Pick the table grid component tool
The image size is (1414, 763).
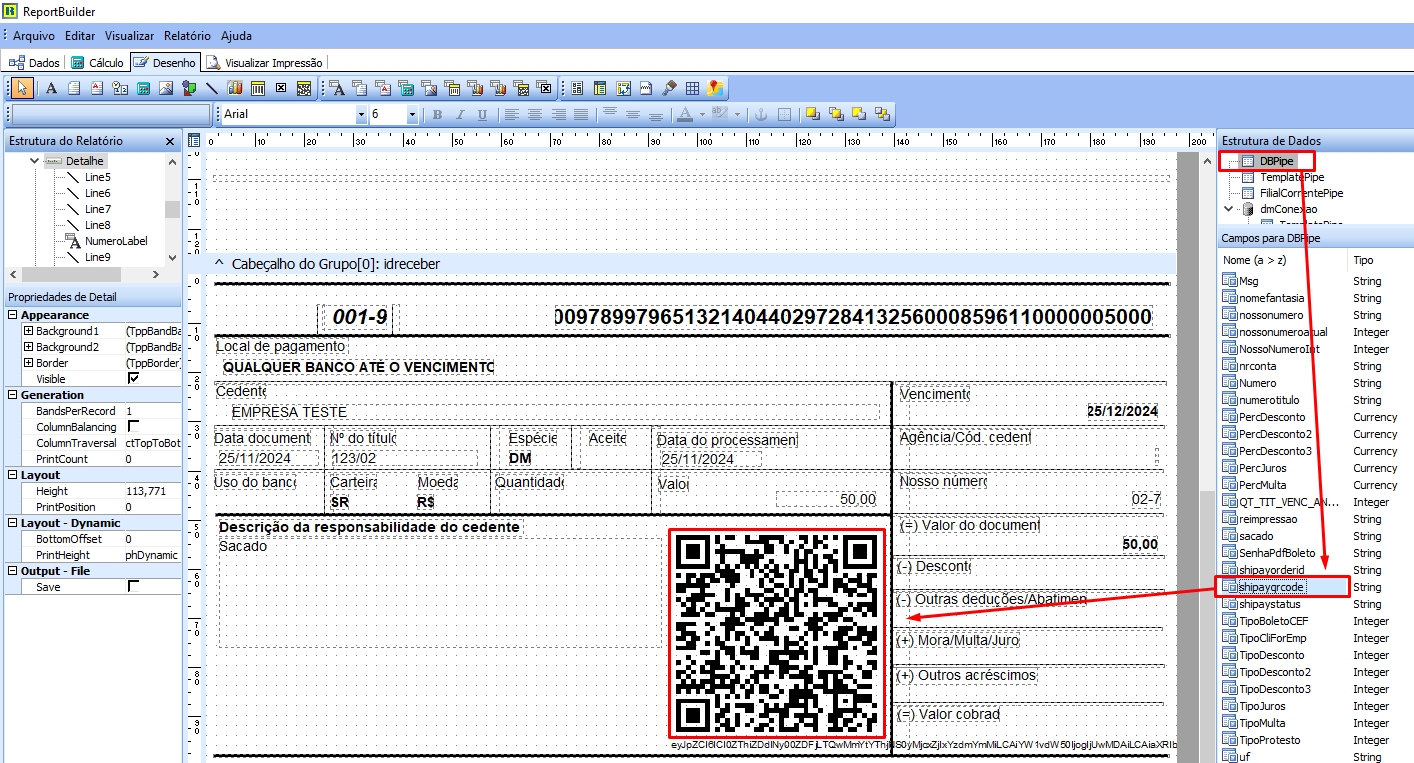pos(692,88)
